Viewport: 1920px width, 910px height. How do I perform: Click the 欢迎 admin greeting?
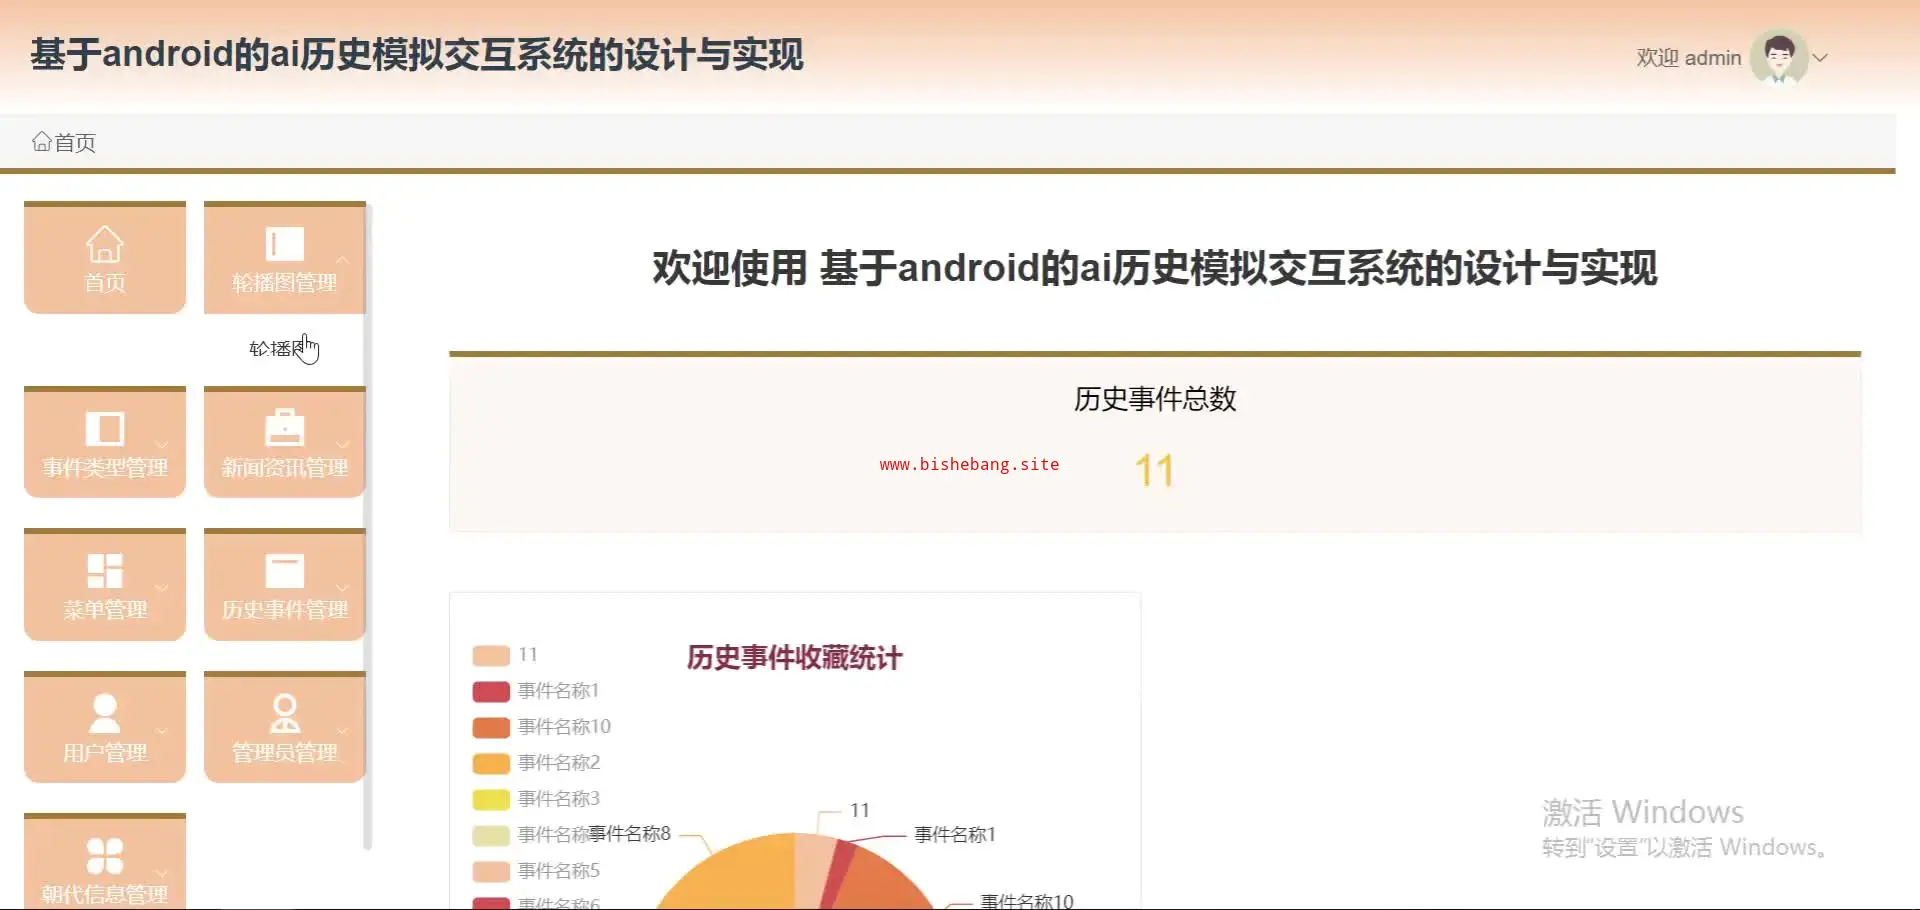click(x=1689, y=58)
